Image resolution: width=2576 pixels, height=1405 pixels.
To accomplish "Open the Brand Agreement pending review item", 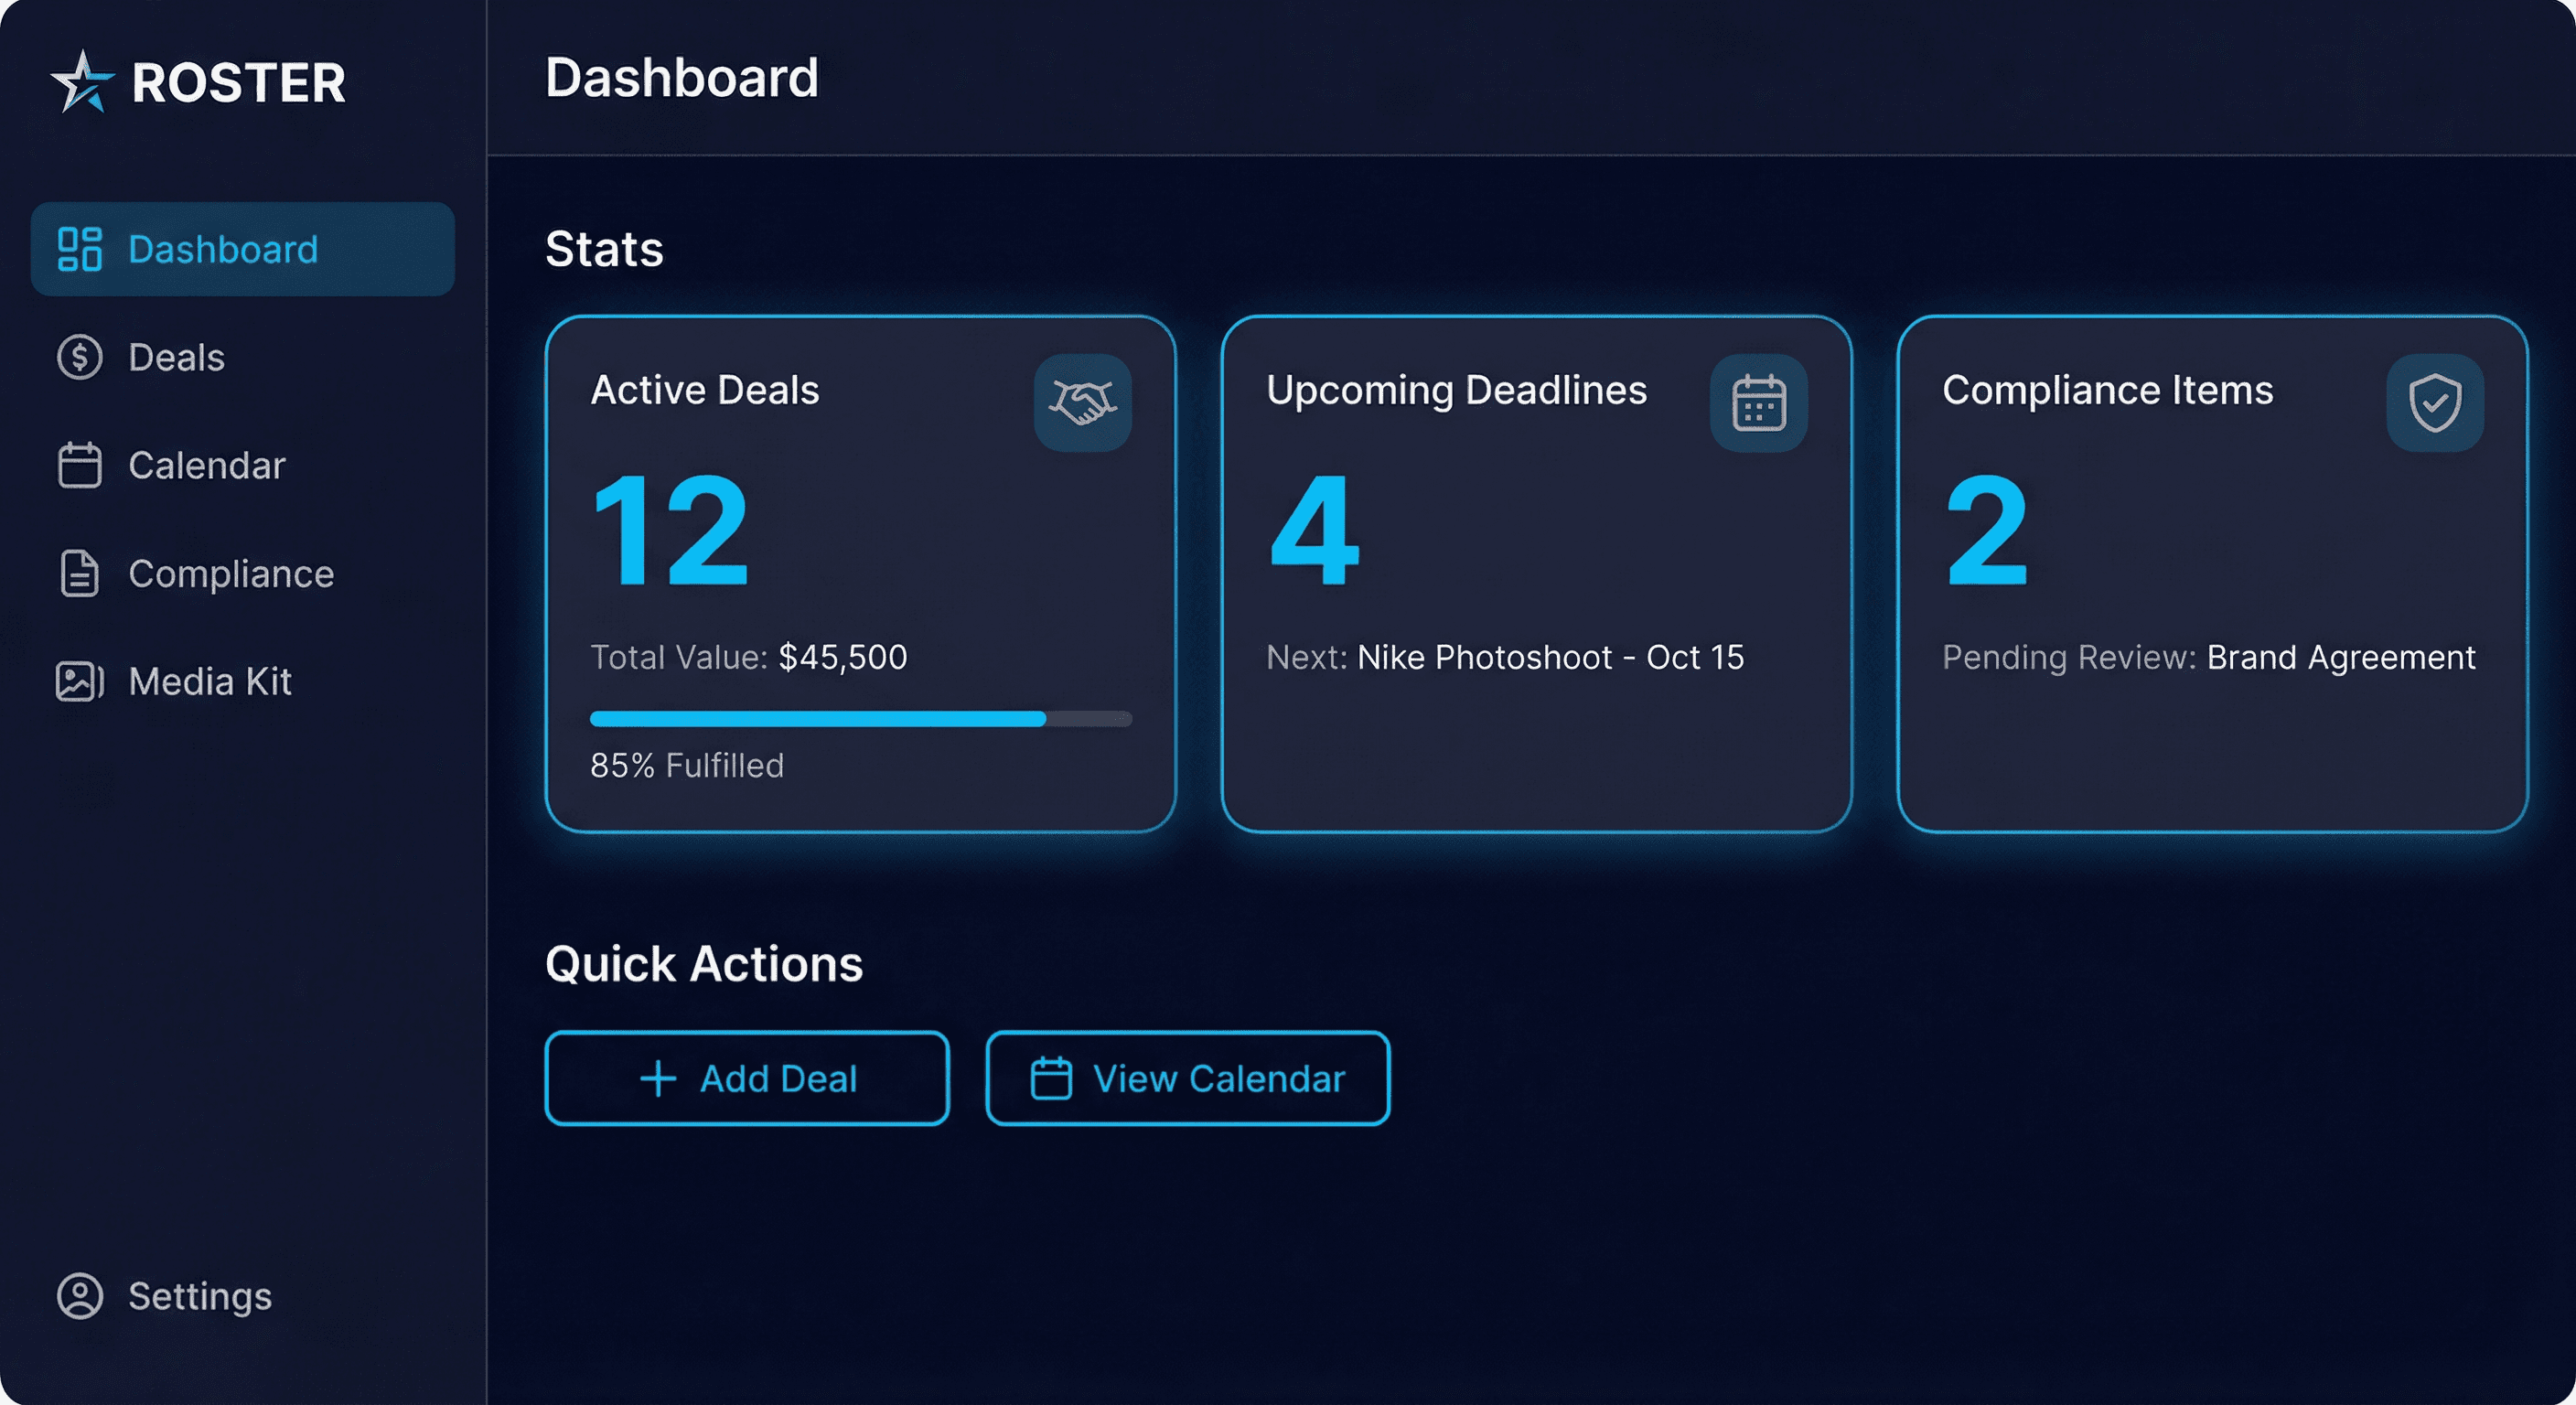I will [2340, 657].
